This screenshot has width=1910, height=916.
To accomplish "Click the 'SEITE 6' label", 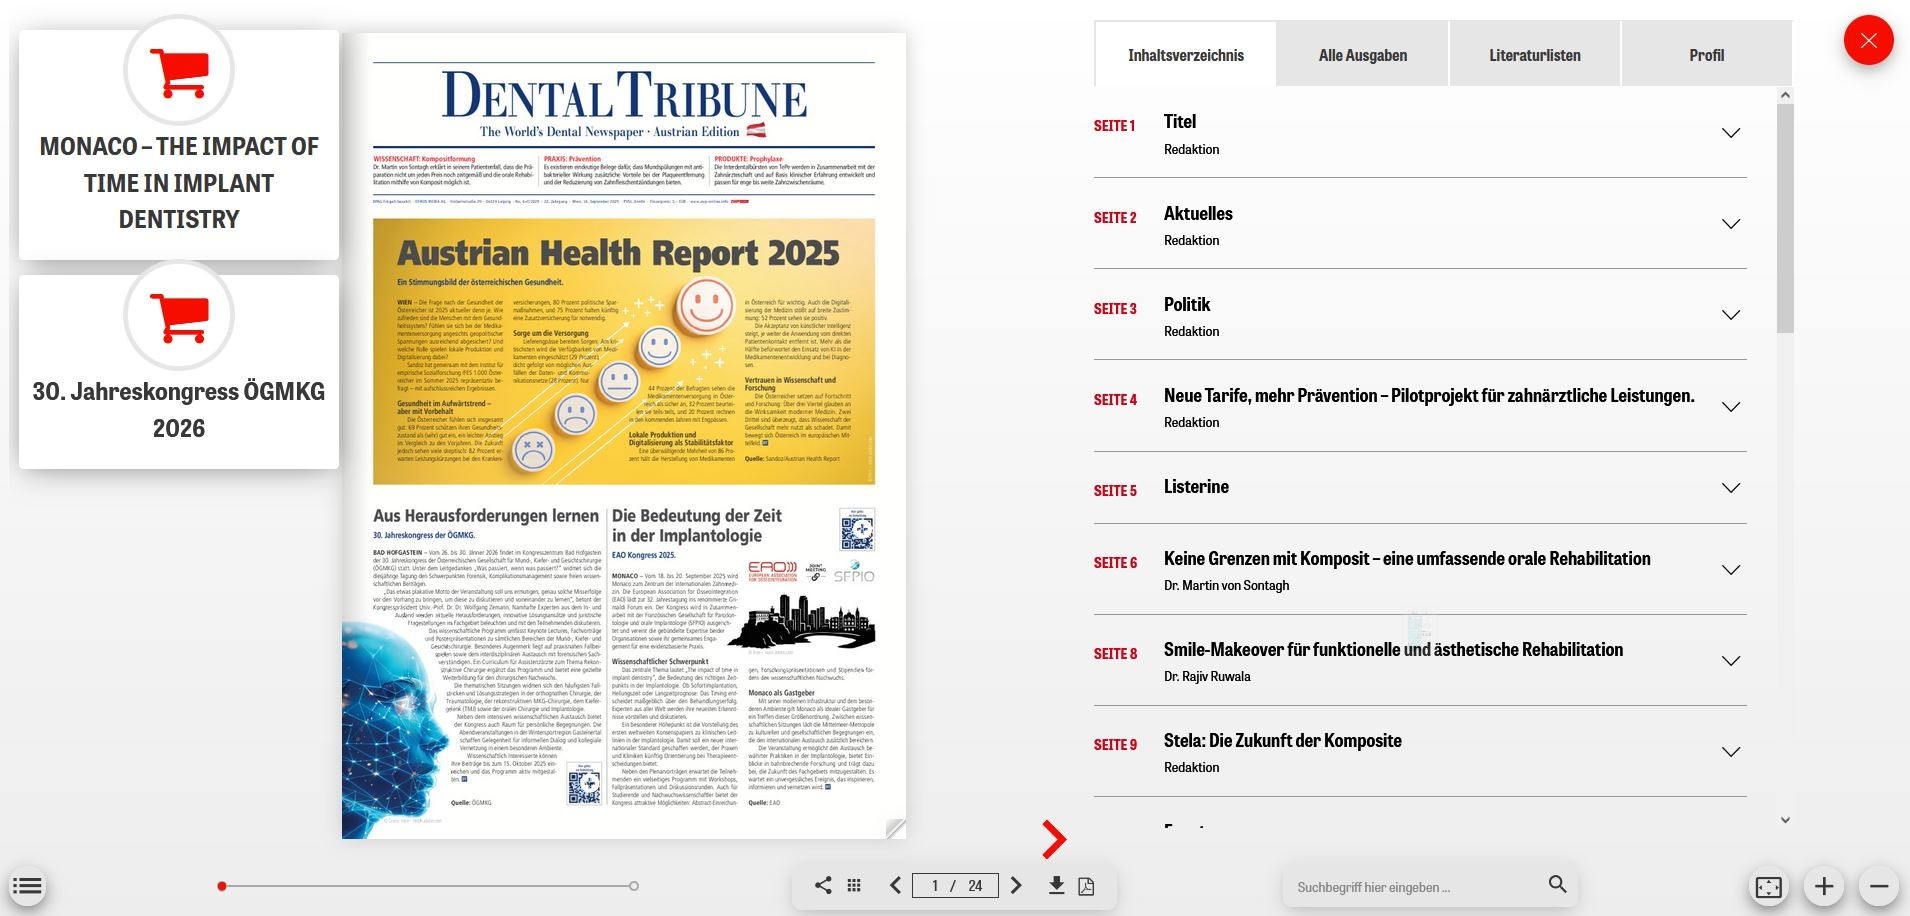I will coord(1115,563).
